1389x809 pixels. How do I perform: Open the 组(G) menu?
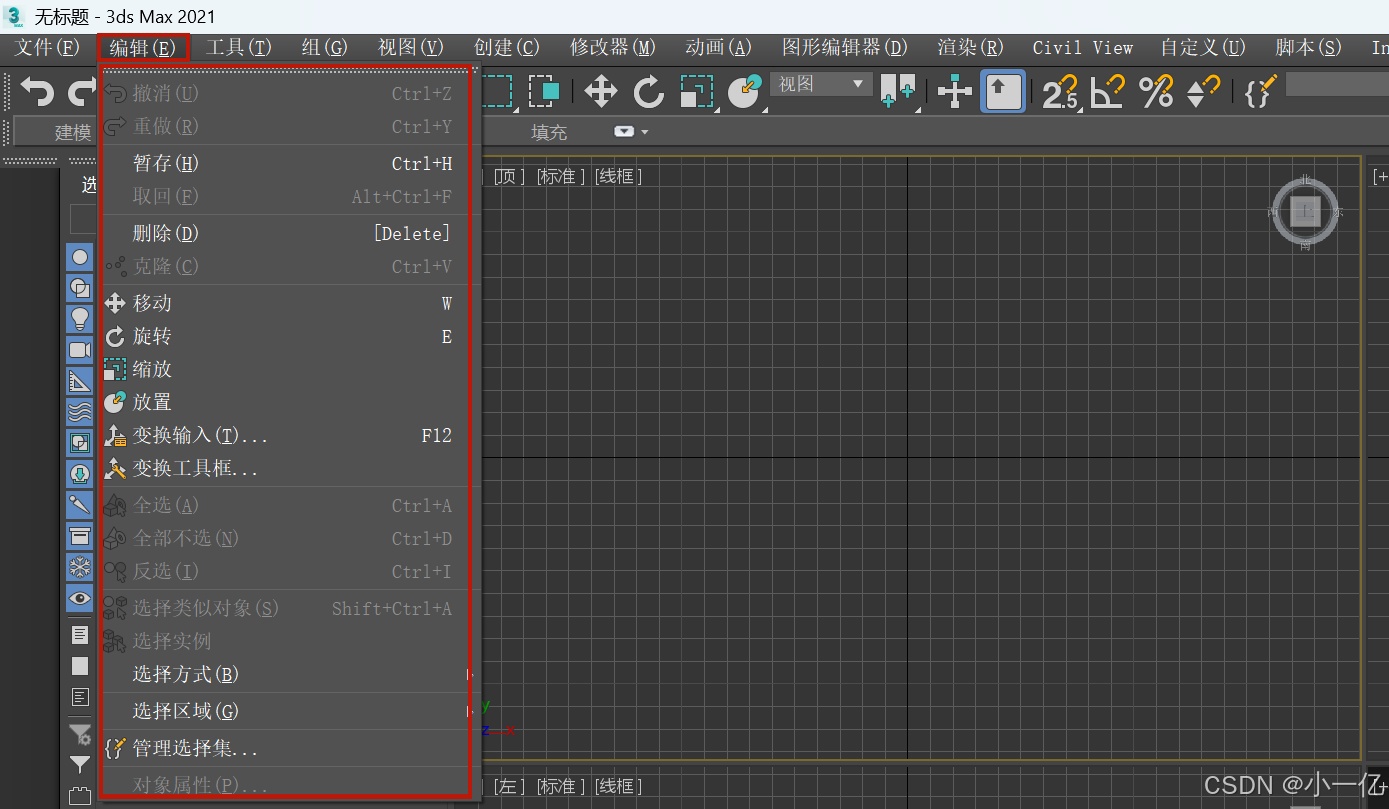(x=325, y=47)
